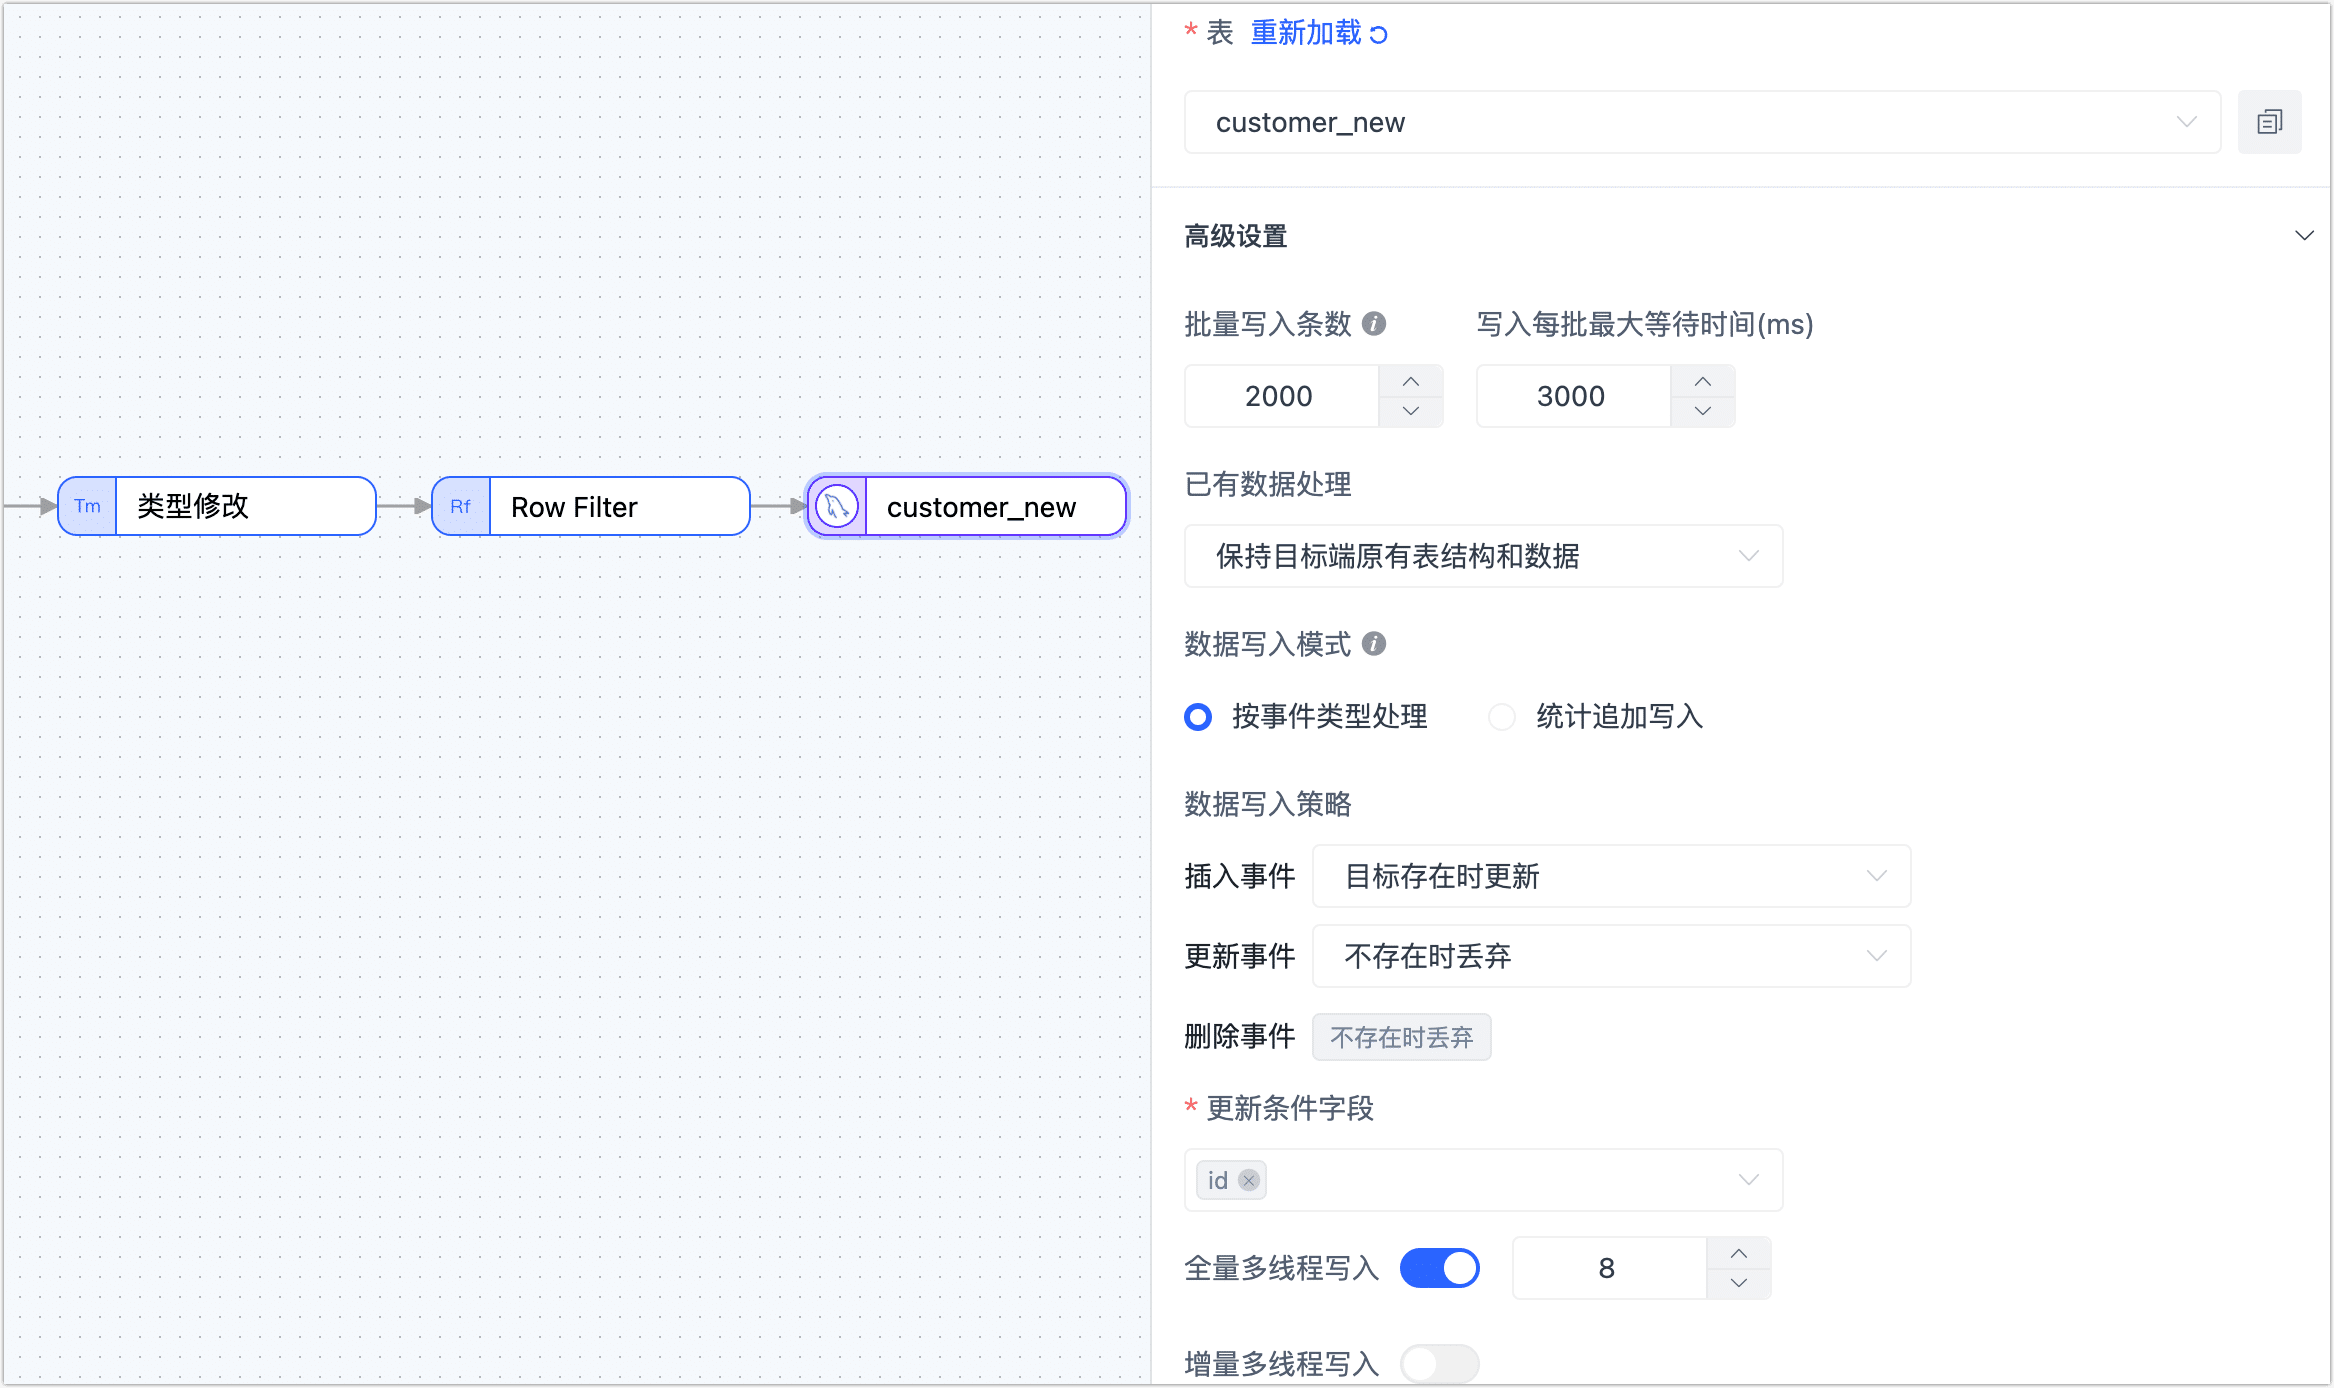Enable the 增量多线程写入 switch

pyautogui.click(x=1439, y=1363)
